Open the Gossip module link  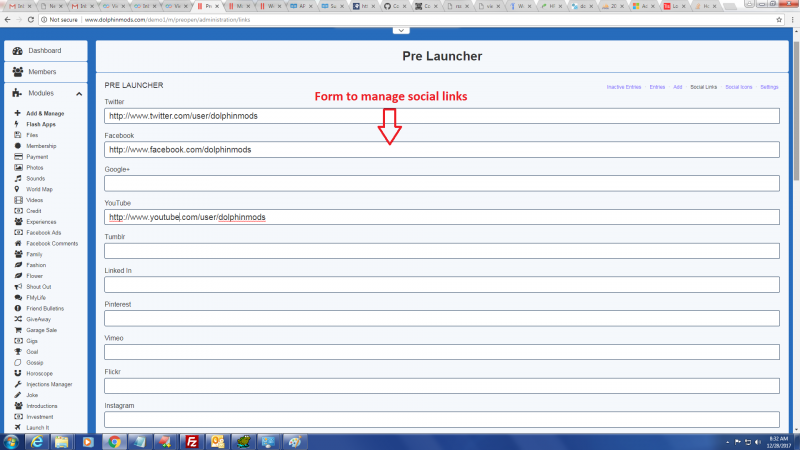pos(35,363)
